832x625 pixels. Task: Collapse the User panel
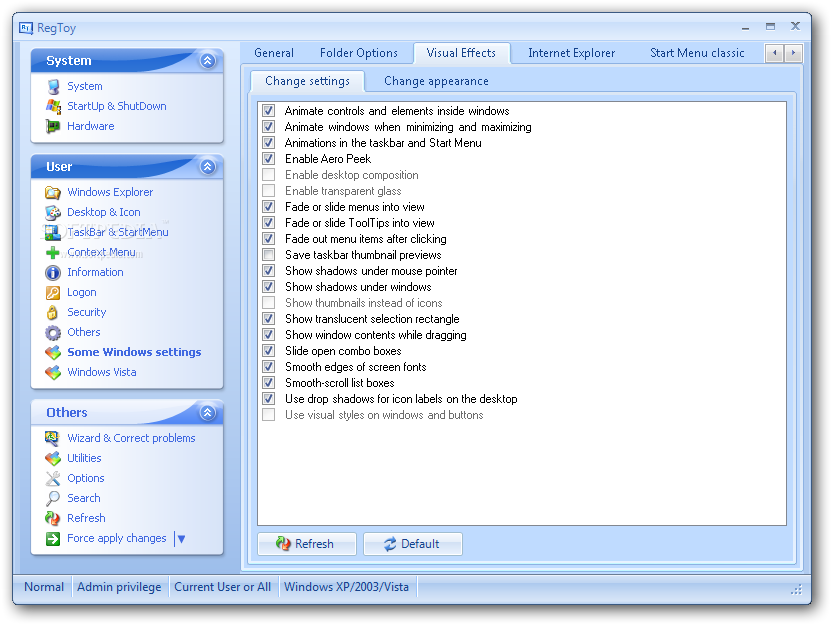(207, 167)
